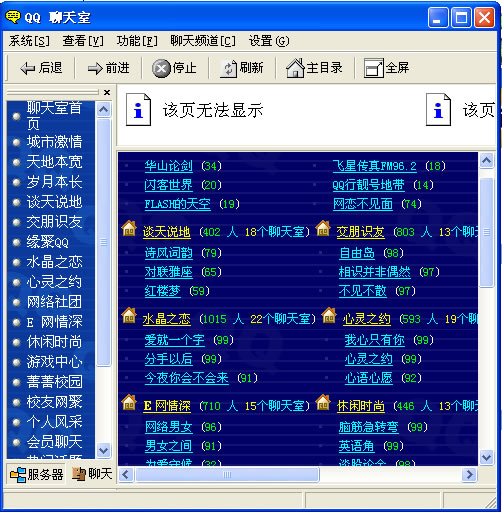Close the left sidebar panel
The image size is (502, 512).
pos(107,92)
